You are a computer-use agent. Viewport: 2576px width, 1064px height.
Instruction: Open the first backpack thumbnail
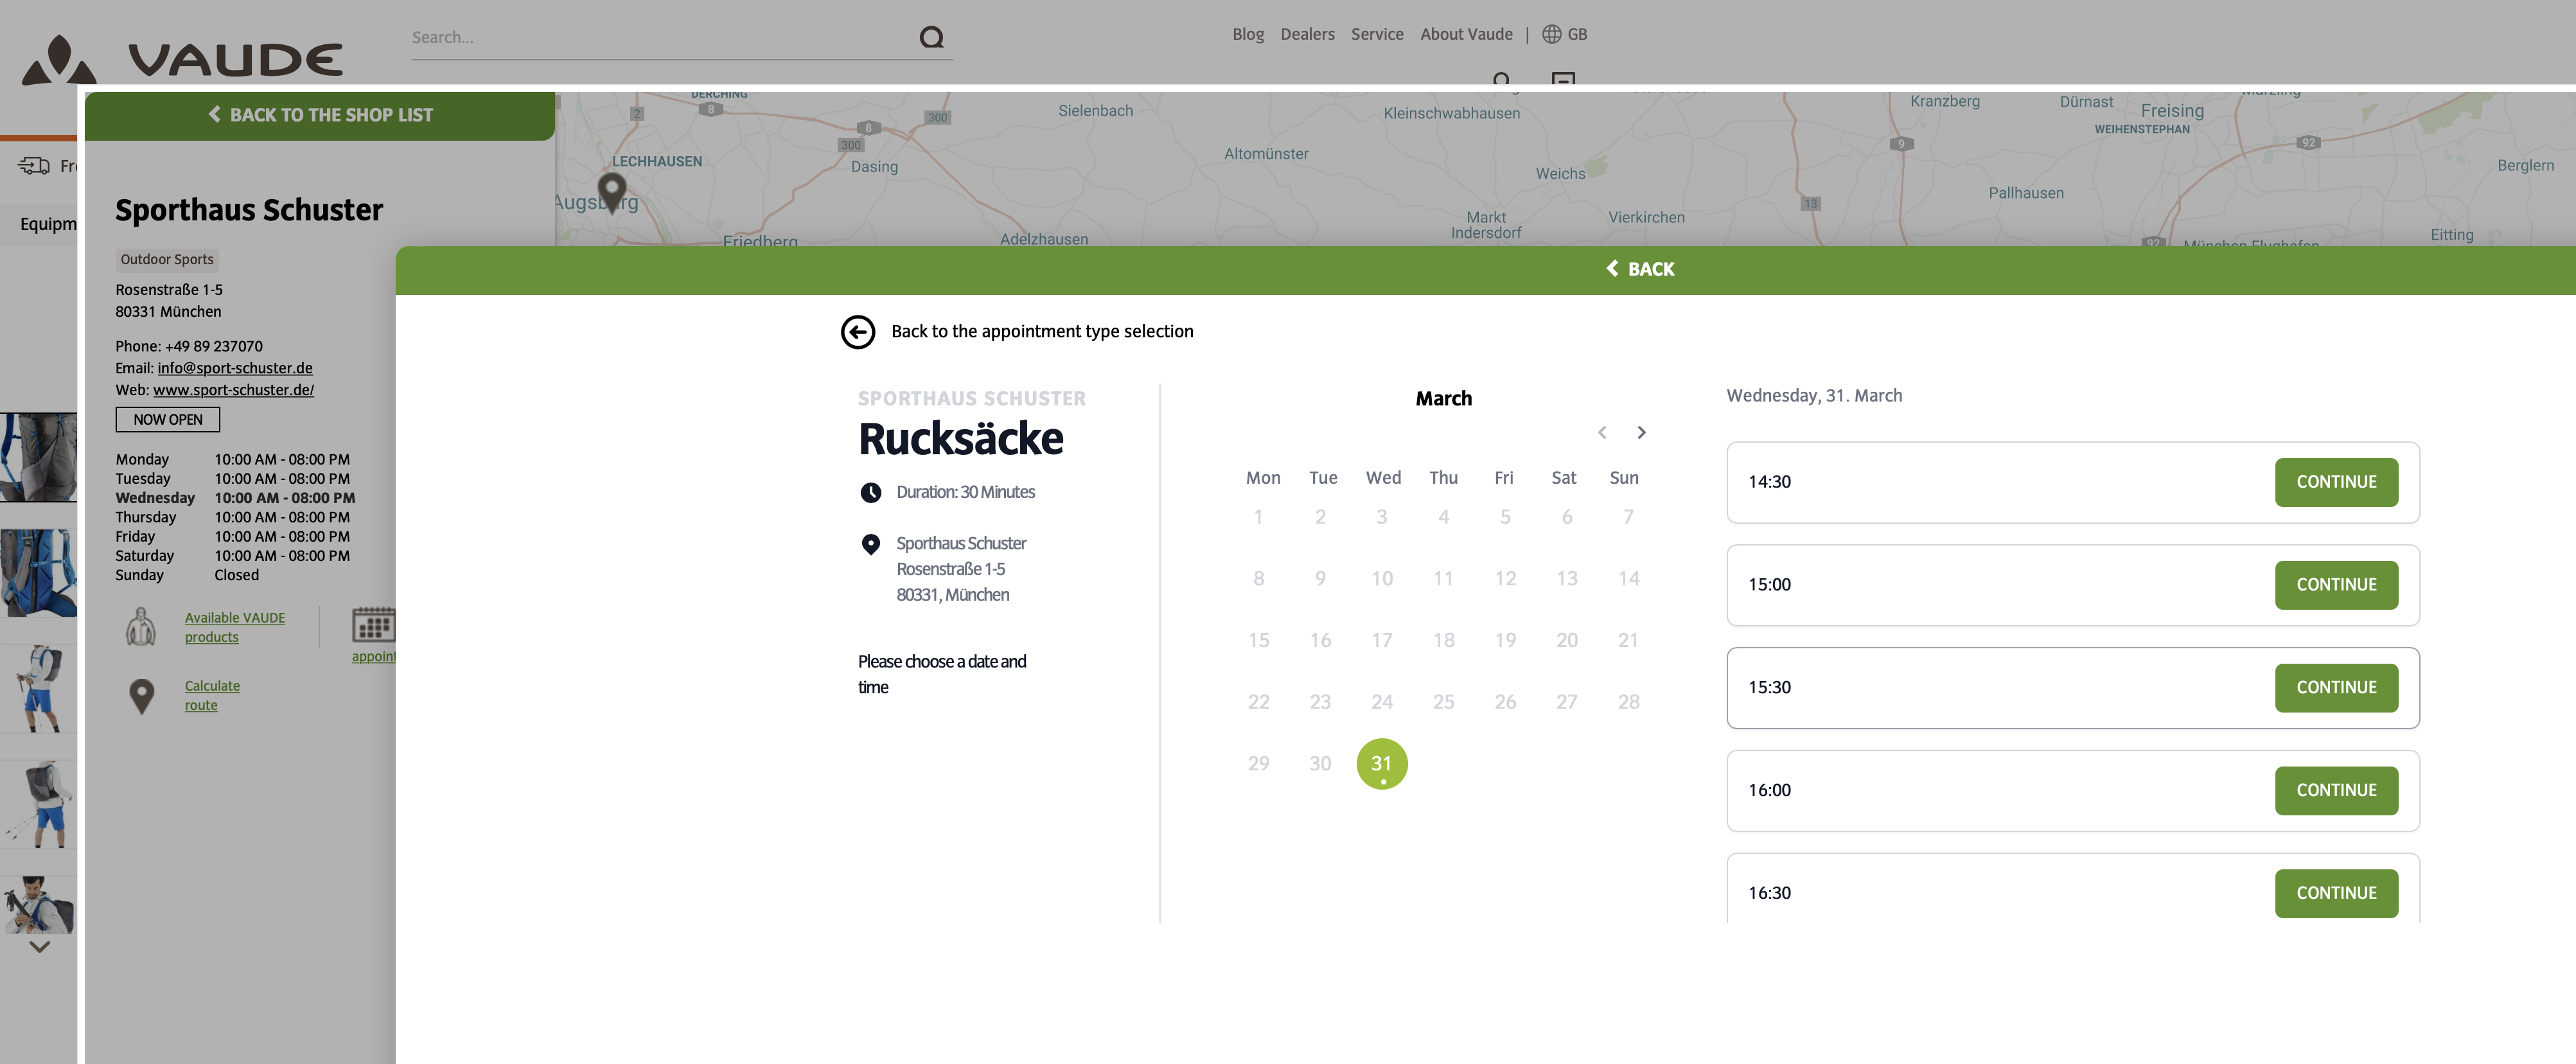pos(38,457)
